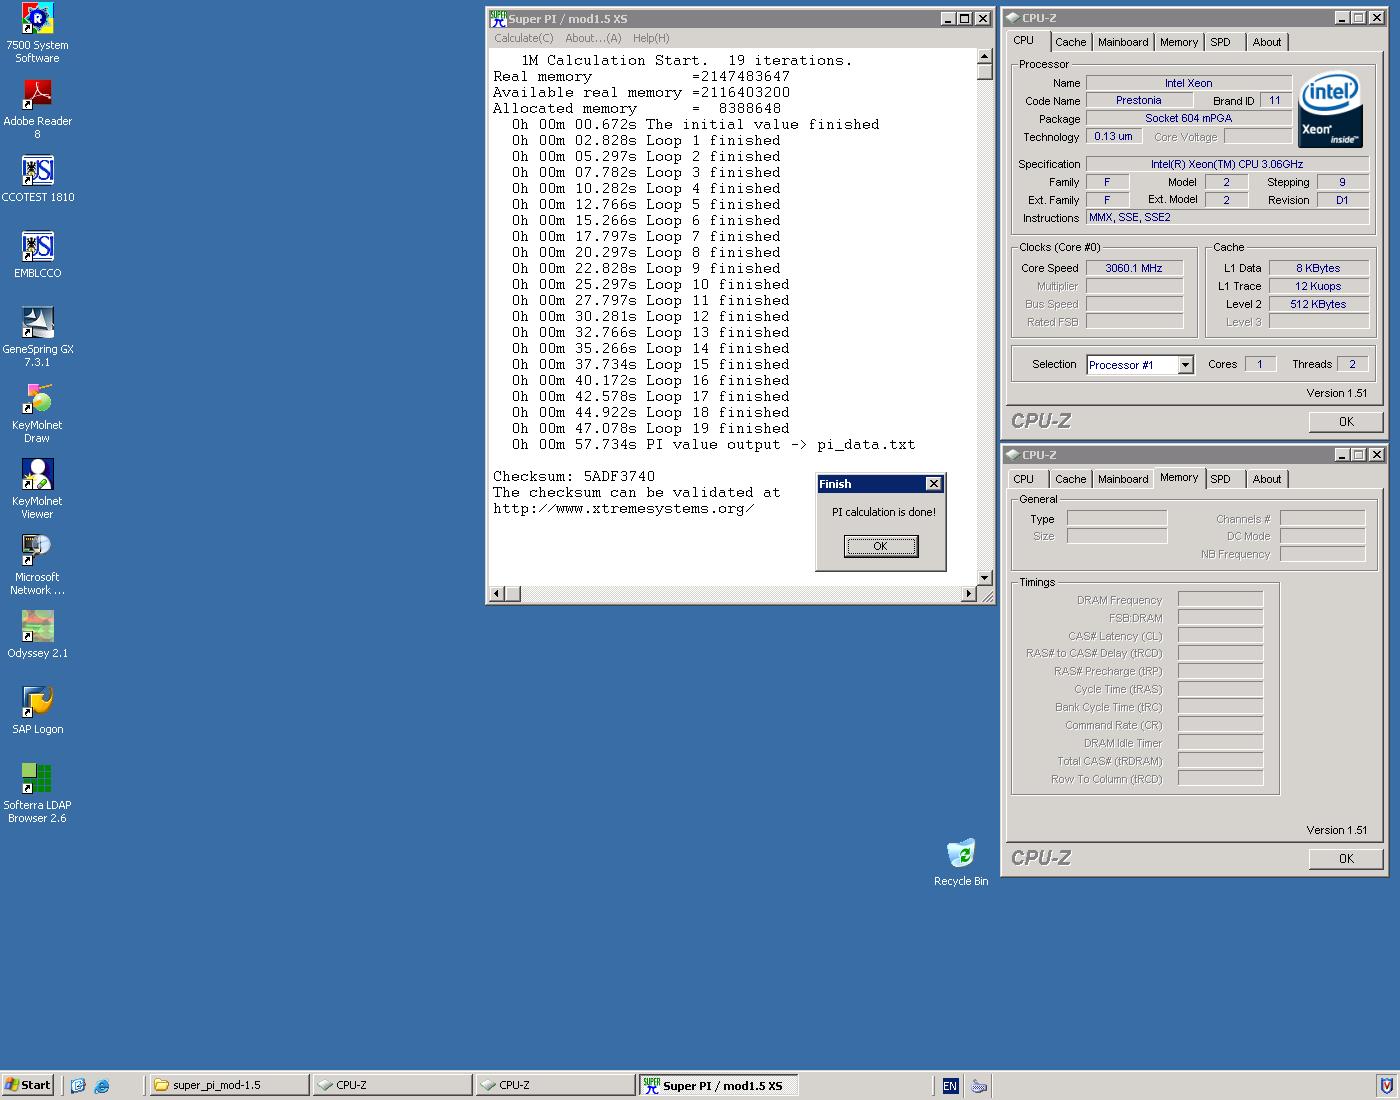1400x1100 pixels.
Task: Click the shield tray icon at far right
Action: click(1386, 1085)
